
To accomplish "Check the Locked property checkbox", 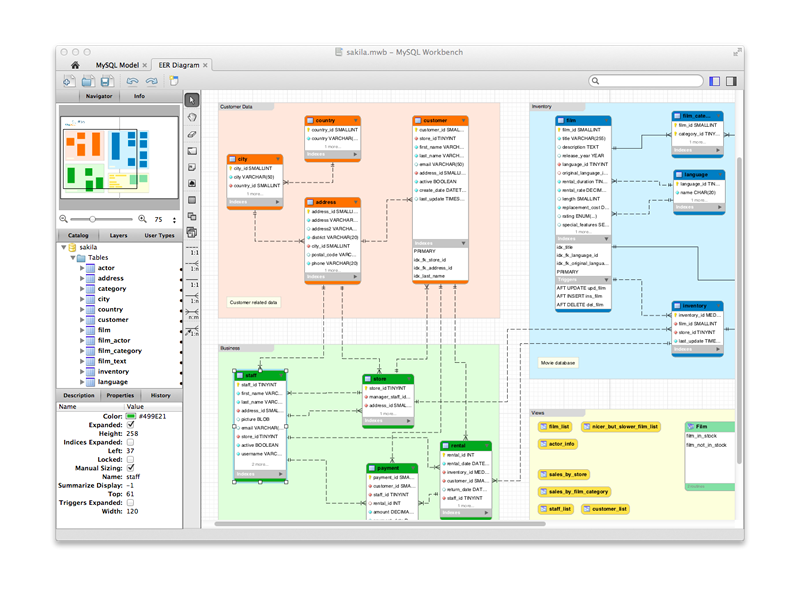I will [x=131, y=459].
